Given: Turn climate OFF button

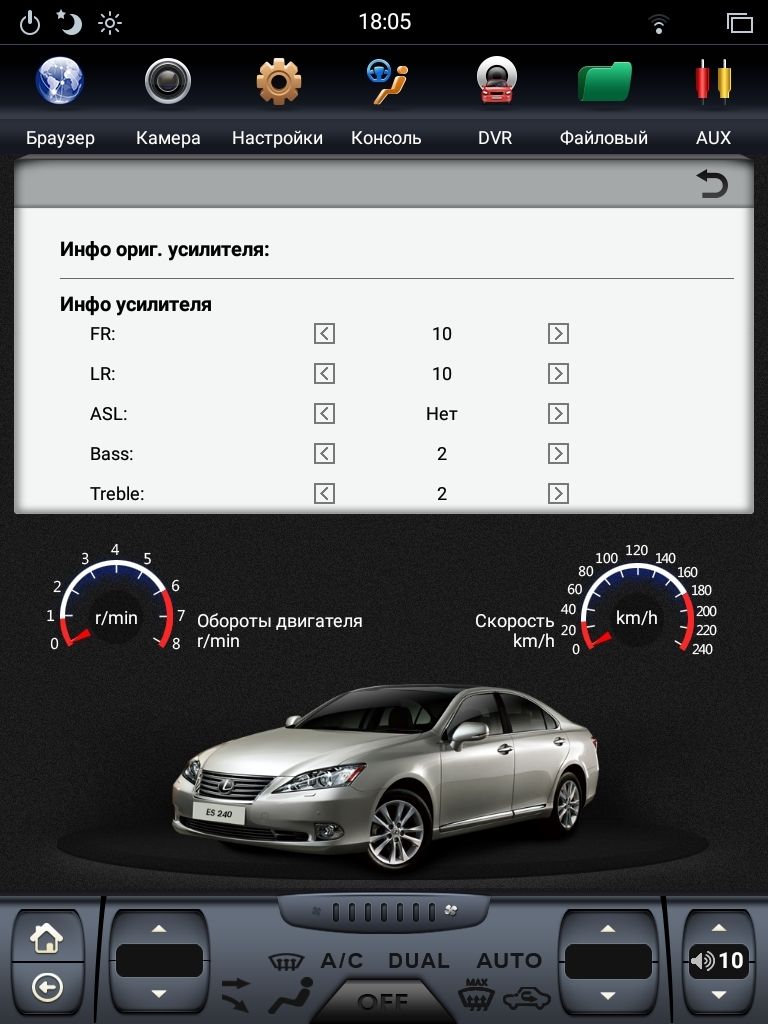Looking at the screenshot, I should 383,1001.
